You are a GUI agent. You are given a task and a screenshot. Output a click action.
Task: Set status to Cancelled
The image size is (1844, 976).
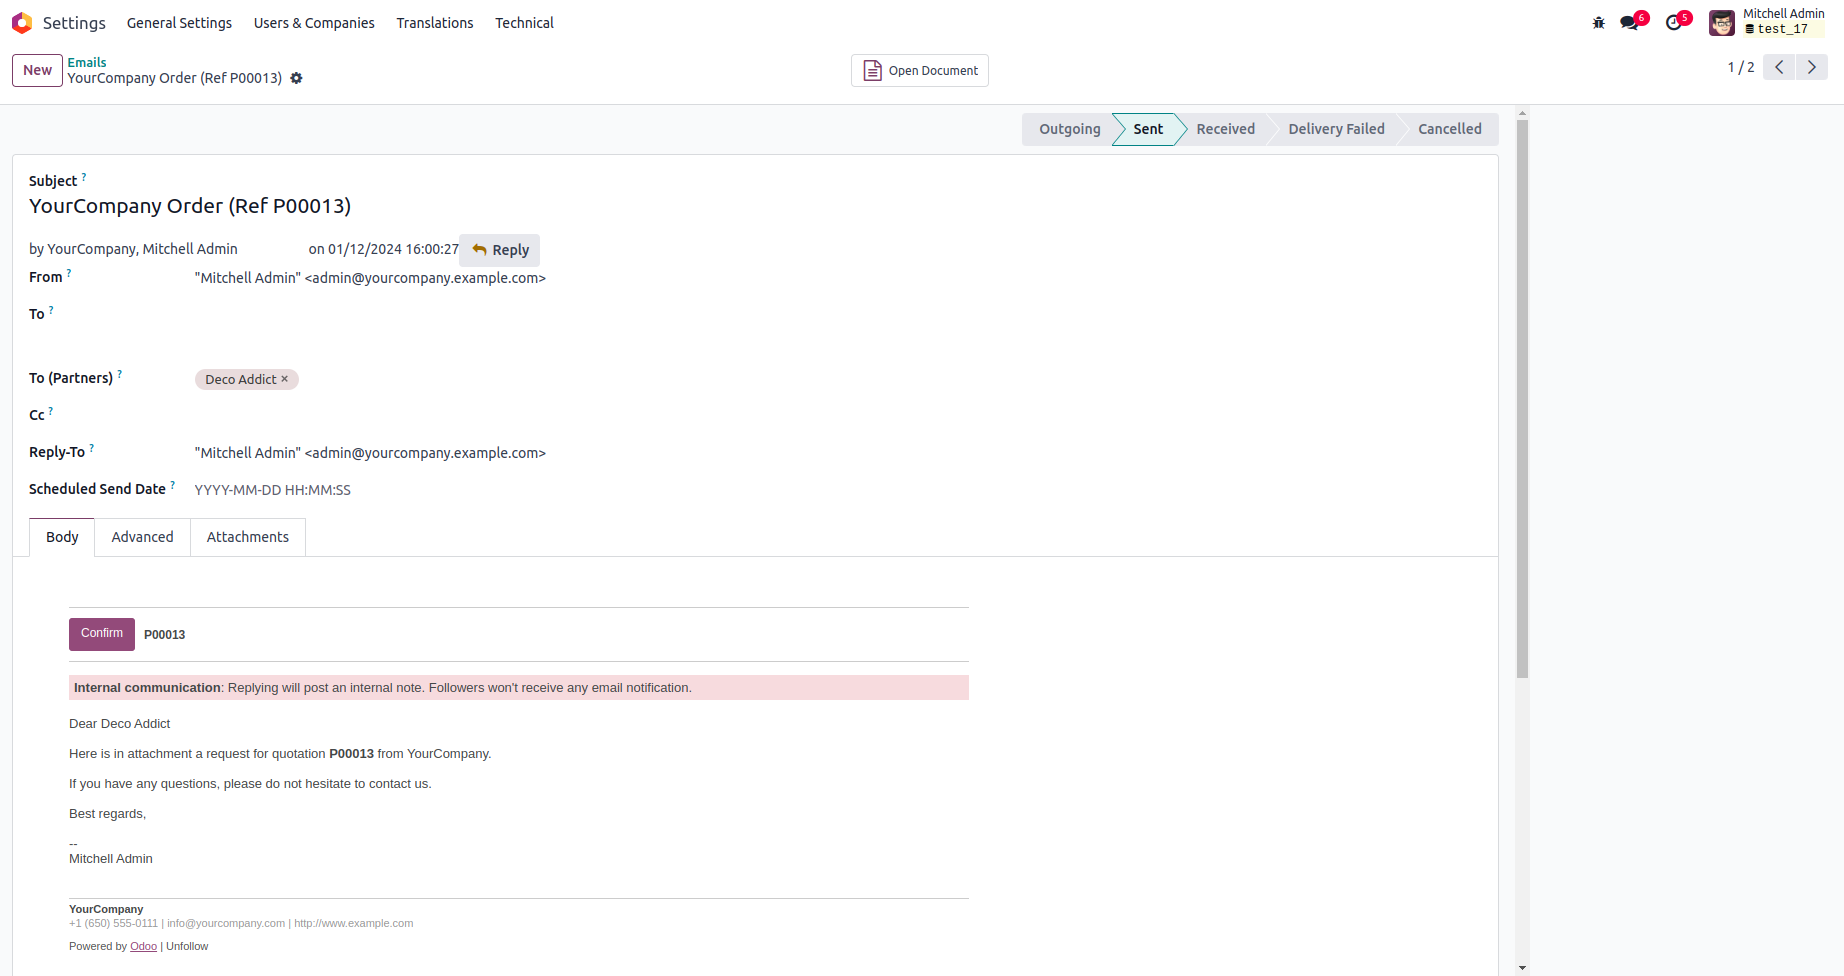point(1449,129)
